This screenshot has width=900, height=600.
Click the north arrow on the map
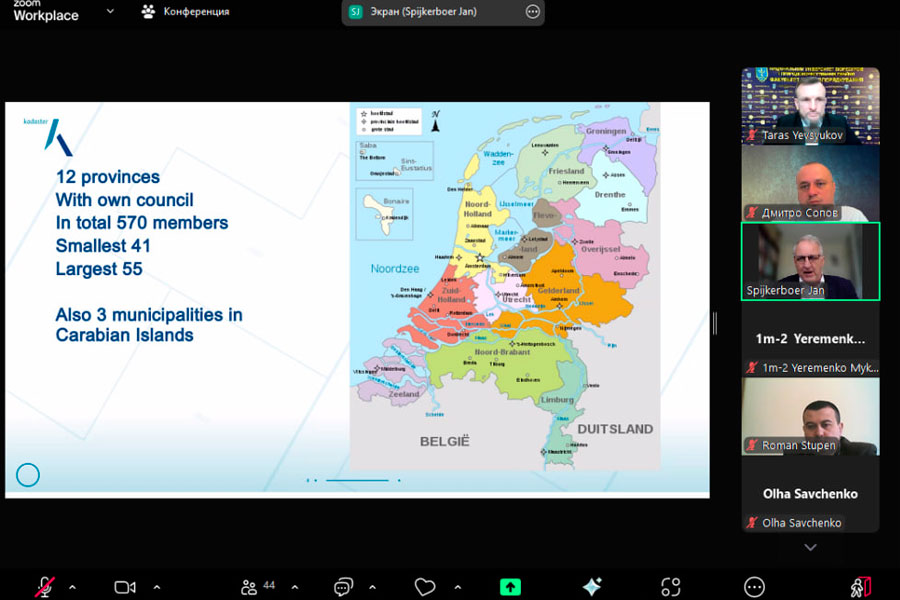click(x=436, y=121)
